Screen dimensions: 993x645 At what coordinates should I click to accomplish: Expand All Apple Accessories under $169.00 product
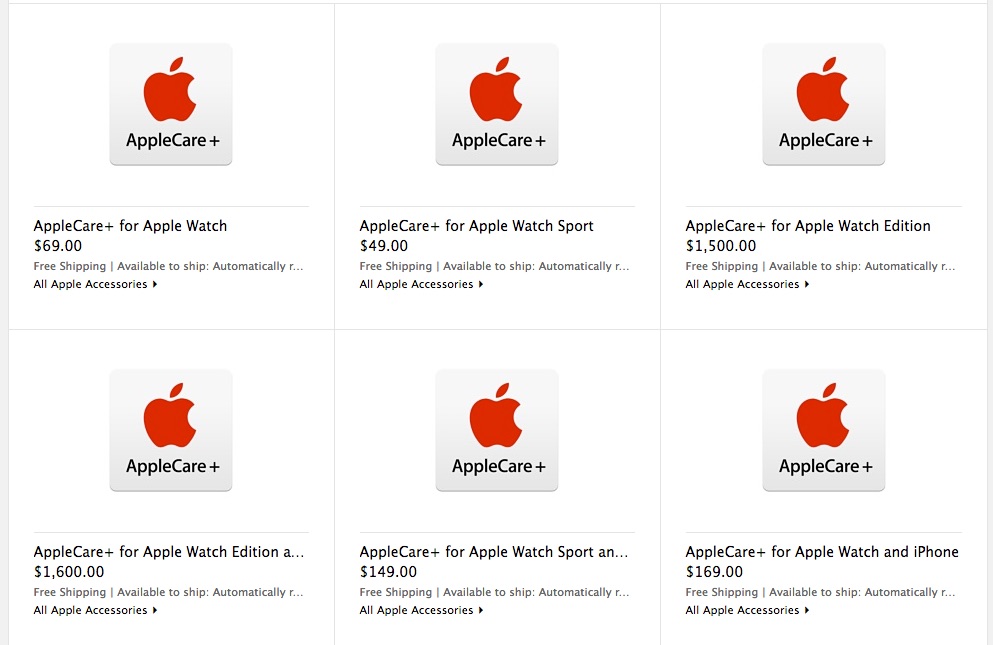pos(747,611)
